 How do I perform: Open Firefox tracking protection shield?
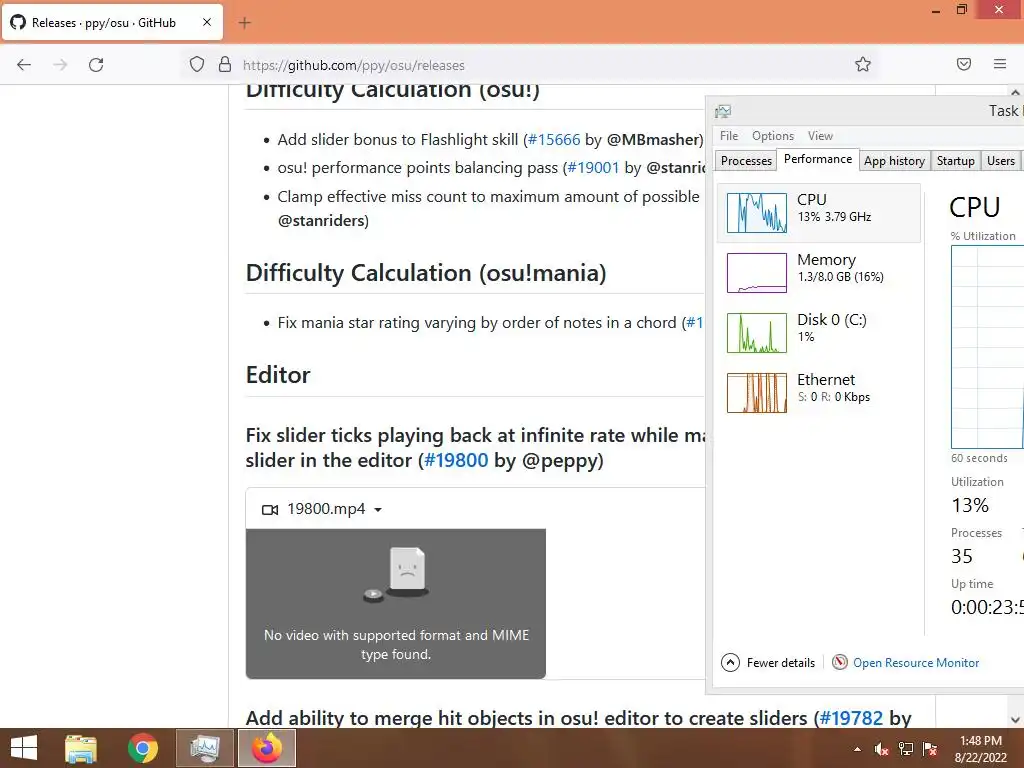[x=197, y=64]
